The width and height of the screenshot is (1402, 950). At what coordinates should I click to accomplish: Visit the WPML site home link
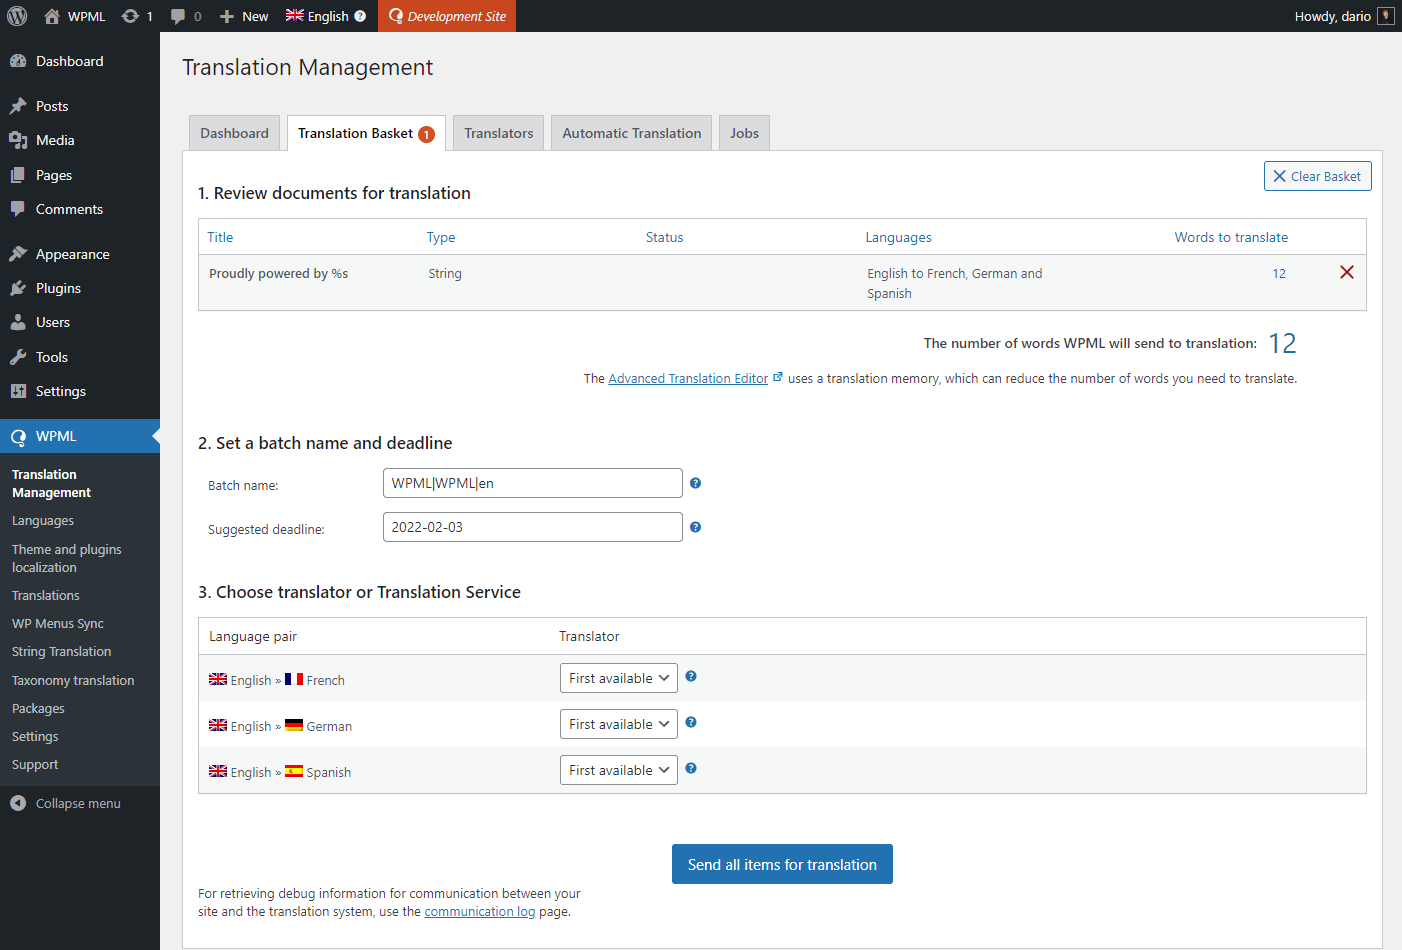pyautogui.click(x=75, y=16)
